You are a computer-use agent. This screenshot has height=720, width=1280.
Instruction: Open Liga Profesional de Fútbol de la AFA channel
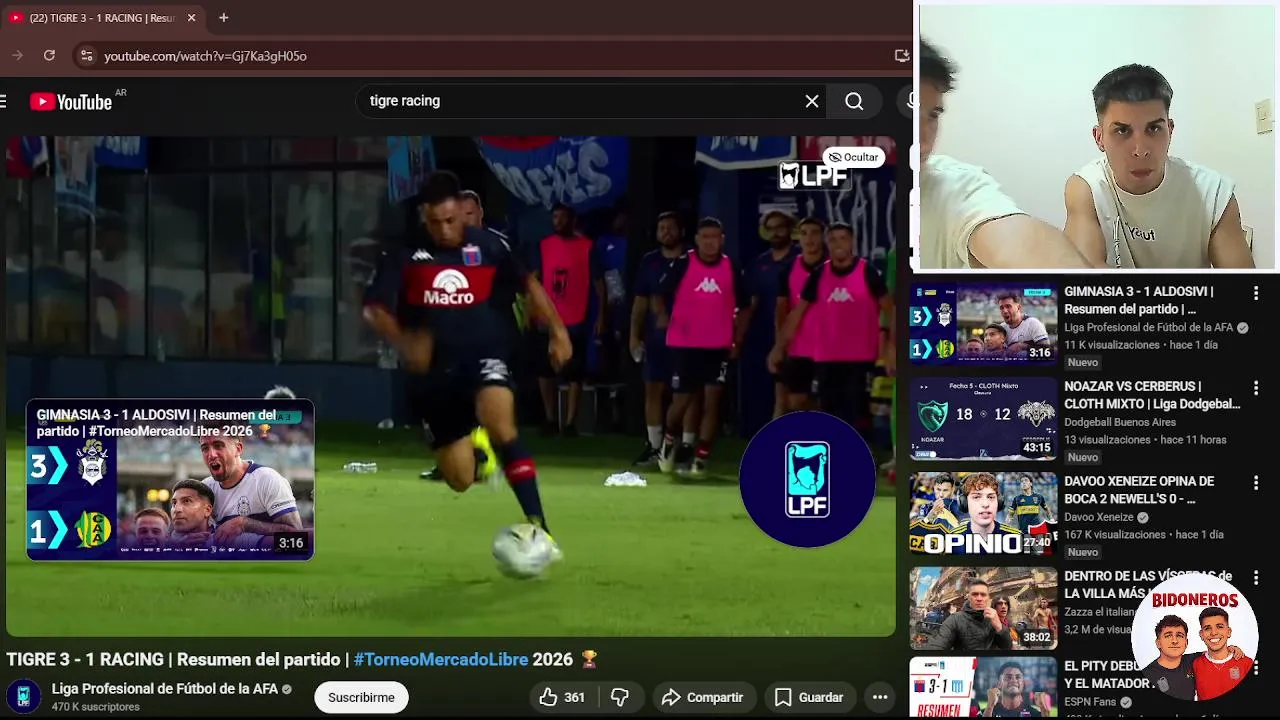[165, 689]
